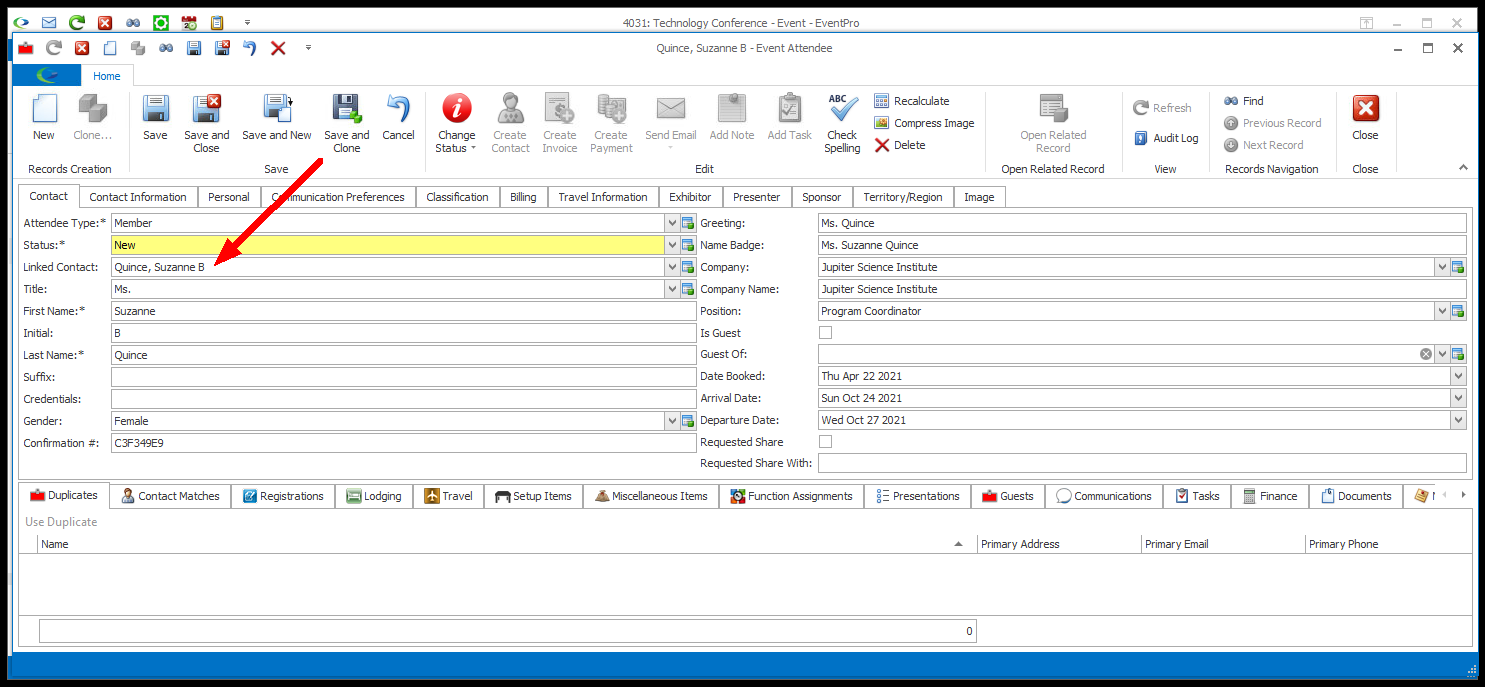Toggle the Is Guest checkbox

point(825,333)
